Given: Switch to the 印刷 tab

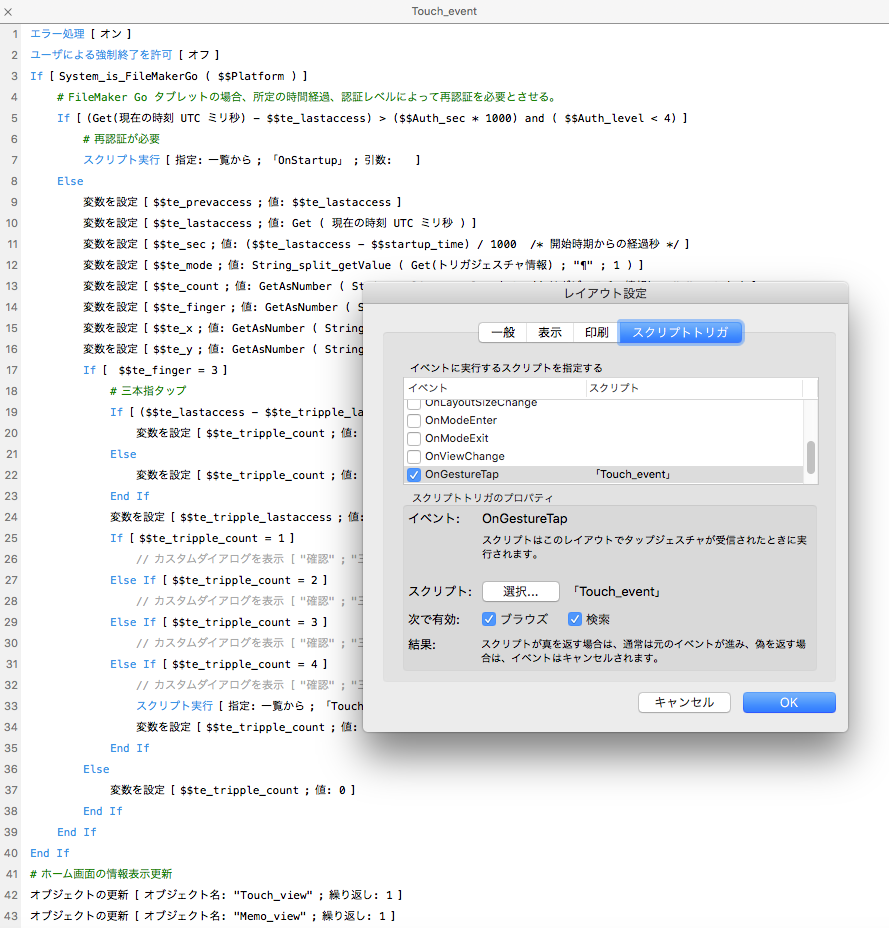Looking at the screenshot, I should tap(596, 333).
